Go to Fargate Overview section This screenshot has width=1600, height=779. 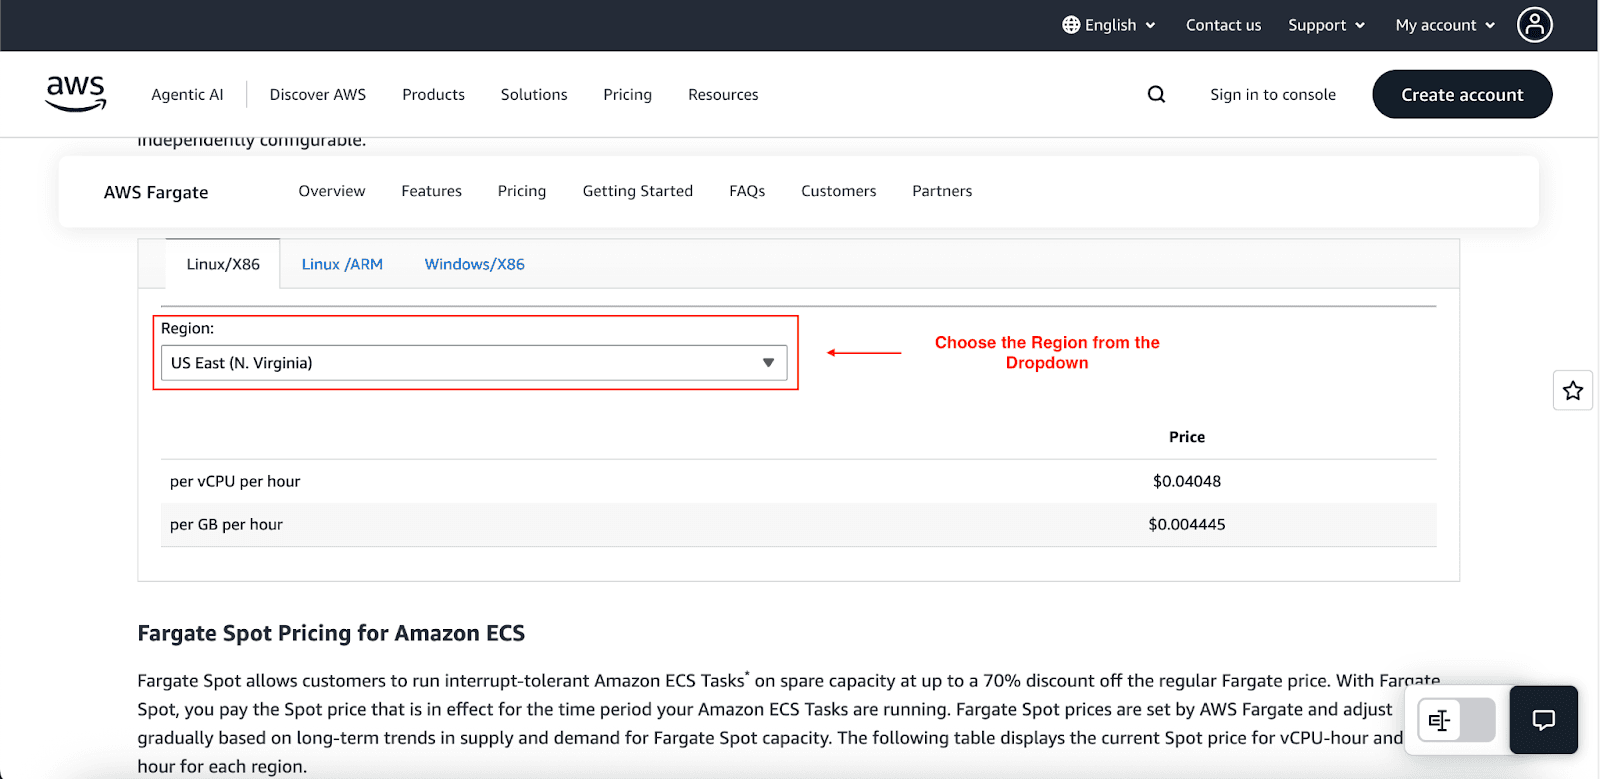pyautogui.click(x=332, y=191)
